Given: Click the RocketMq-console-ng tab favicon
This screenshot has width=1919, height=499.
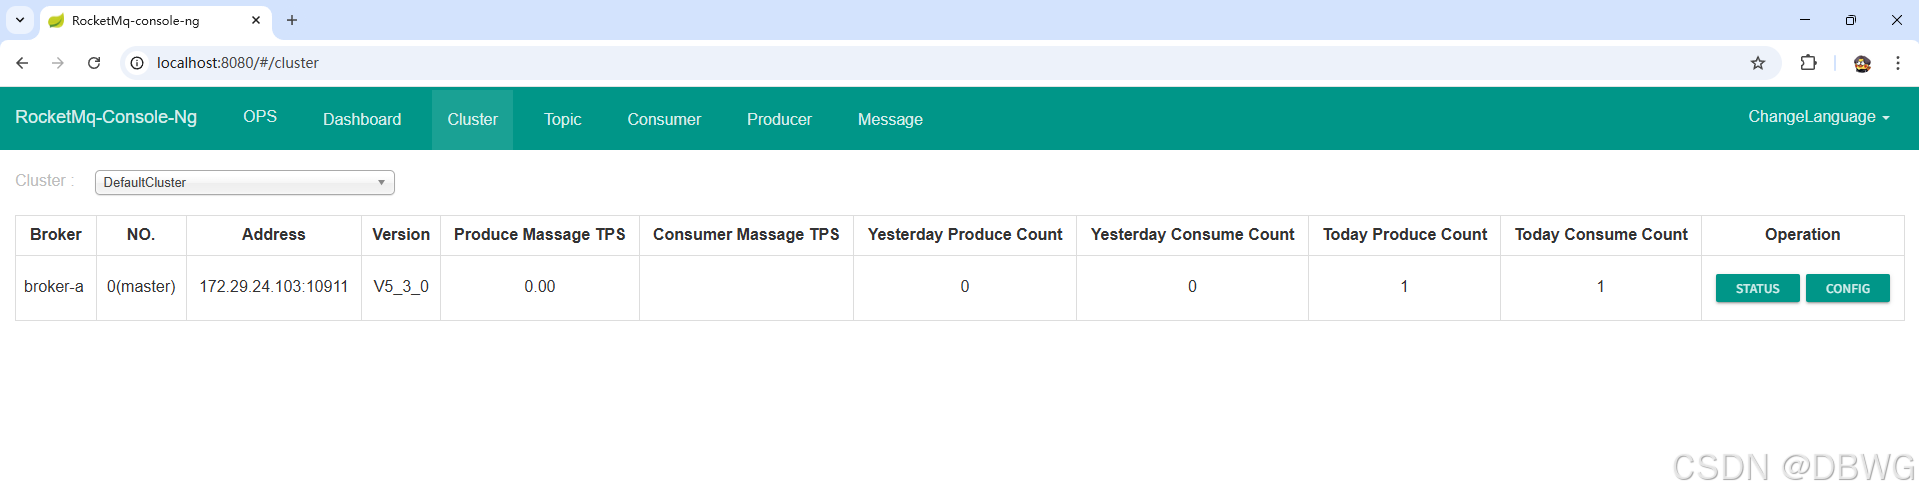Looking at the screenshot, I should click(56, 20).
